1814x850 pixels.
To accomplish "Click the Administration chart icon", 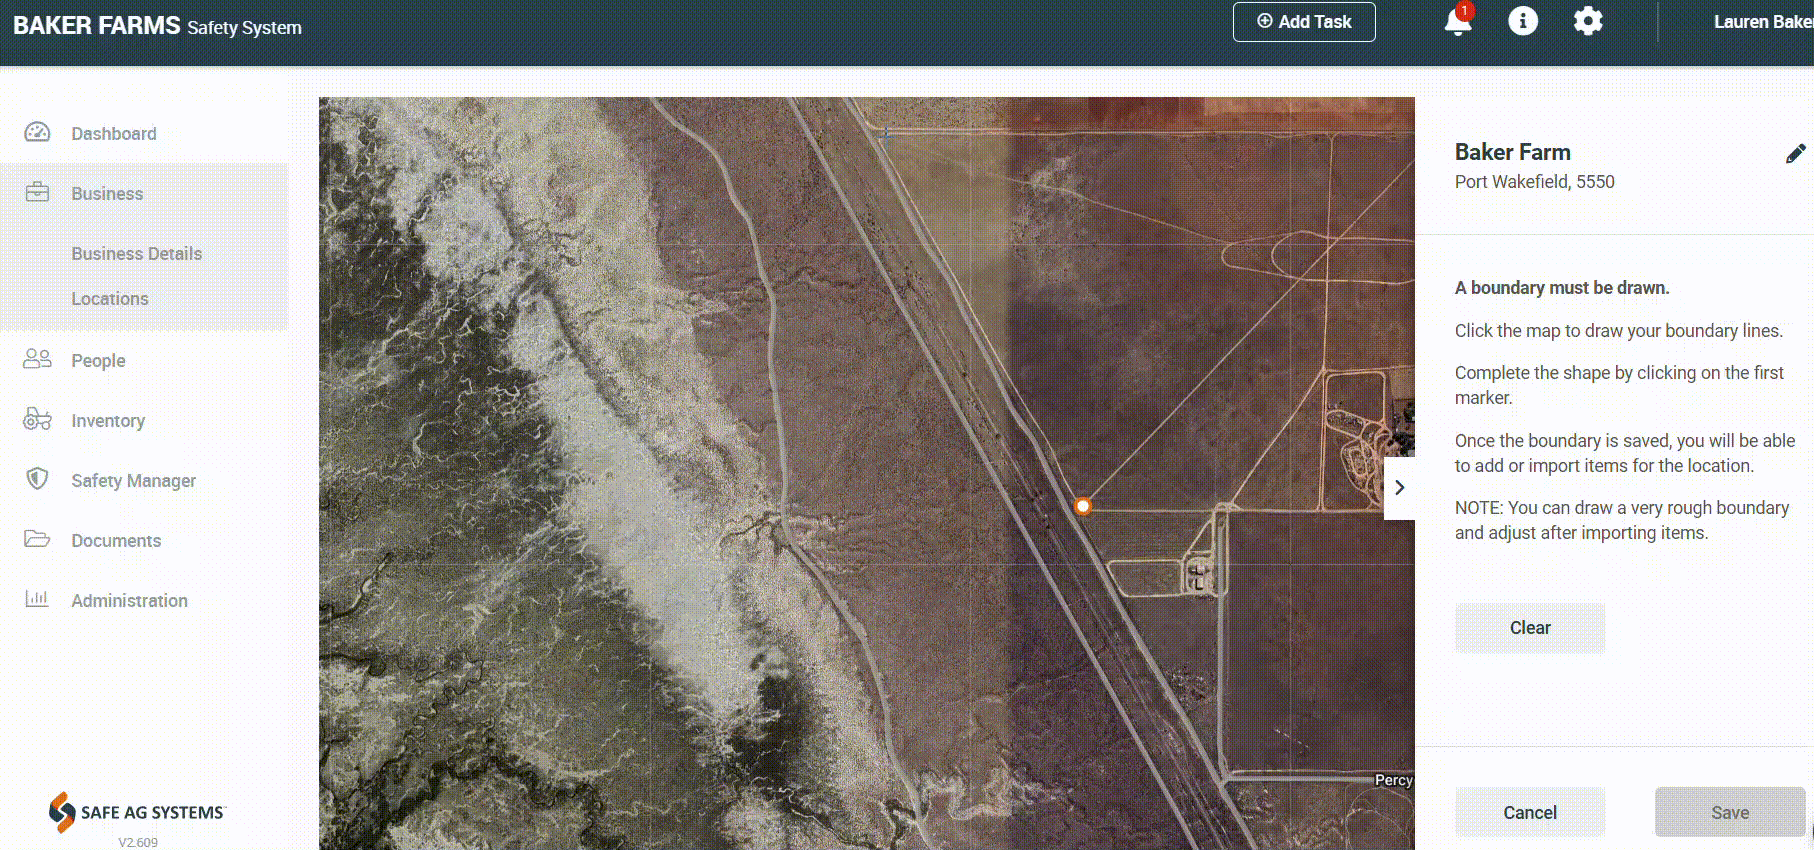I will point(37,600).
